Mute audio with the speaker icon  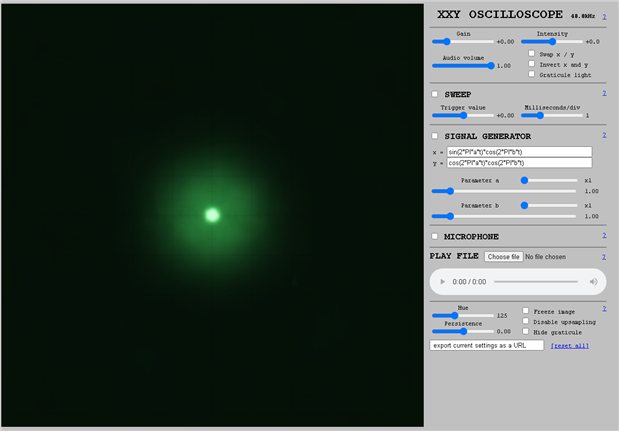pos(593,282)
